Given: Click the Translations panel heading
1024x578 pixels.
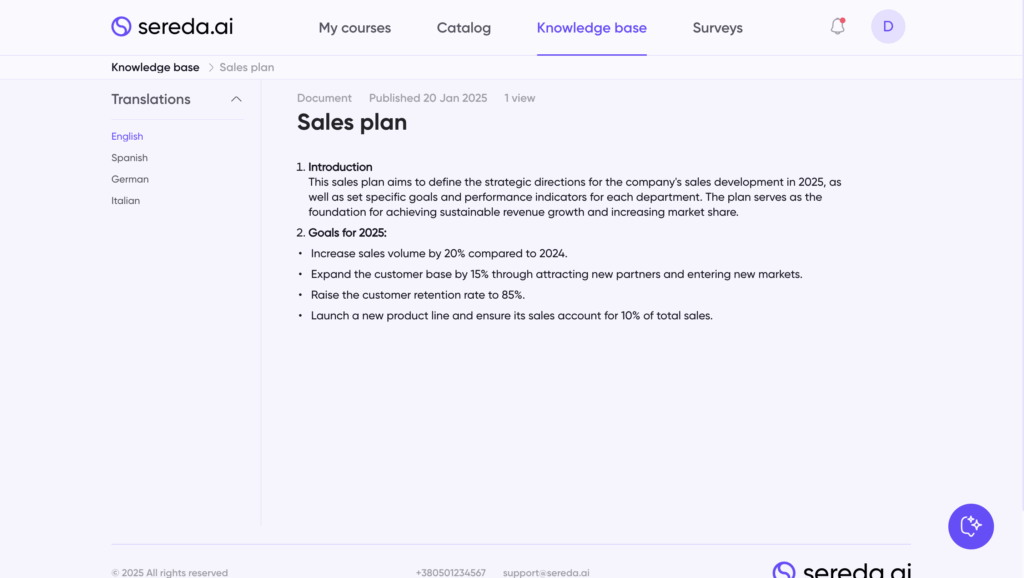Looking at the screenshot, I should point(151,99).
